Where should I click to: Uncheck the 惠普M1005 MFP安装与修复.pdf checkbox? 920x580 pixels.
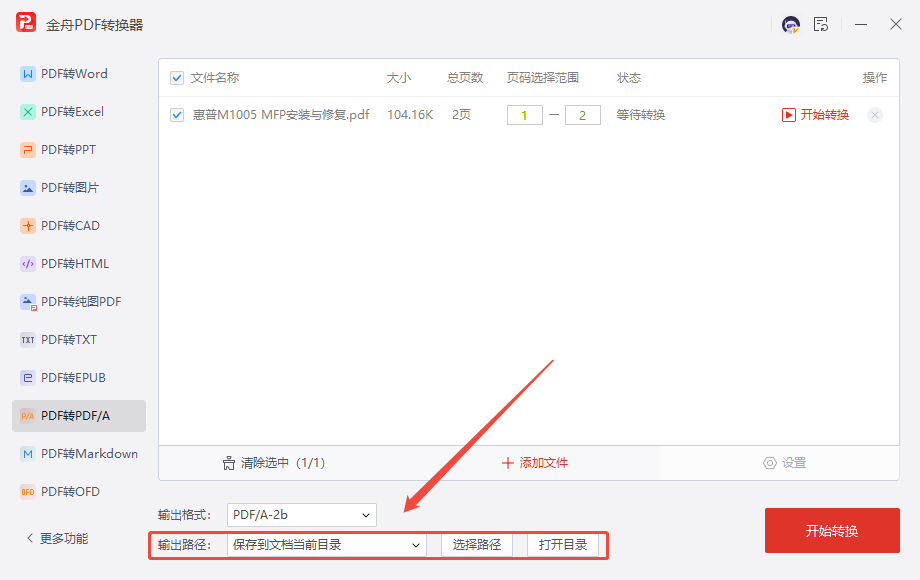click(177, 115)
